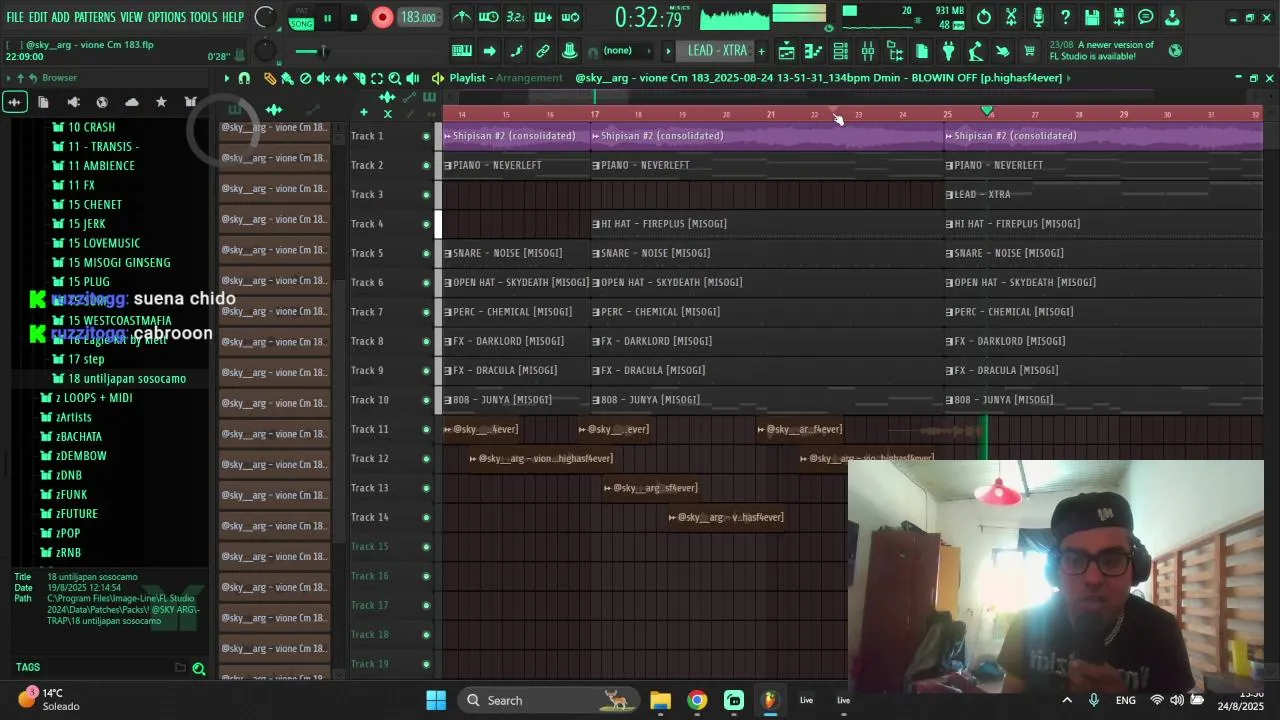Toggle PAT/SONG mode switch
The image size is (1280, 720).
[x=301, y=17]
